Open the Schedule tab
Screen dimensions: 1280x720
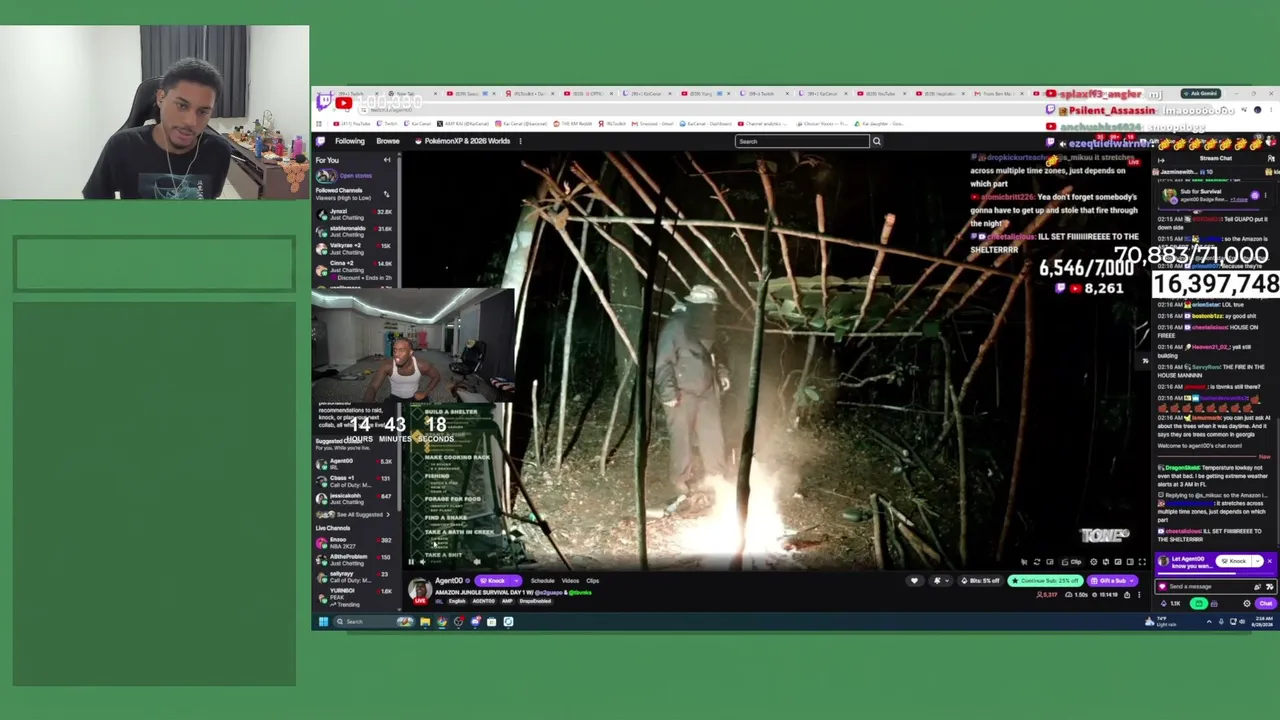tap(543, 581)
